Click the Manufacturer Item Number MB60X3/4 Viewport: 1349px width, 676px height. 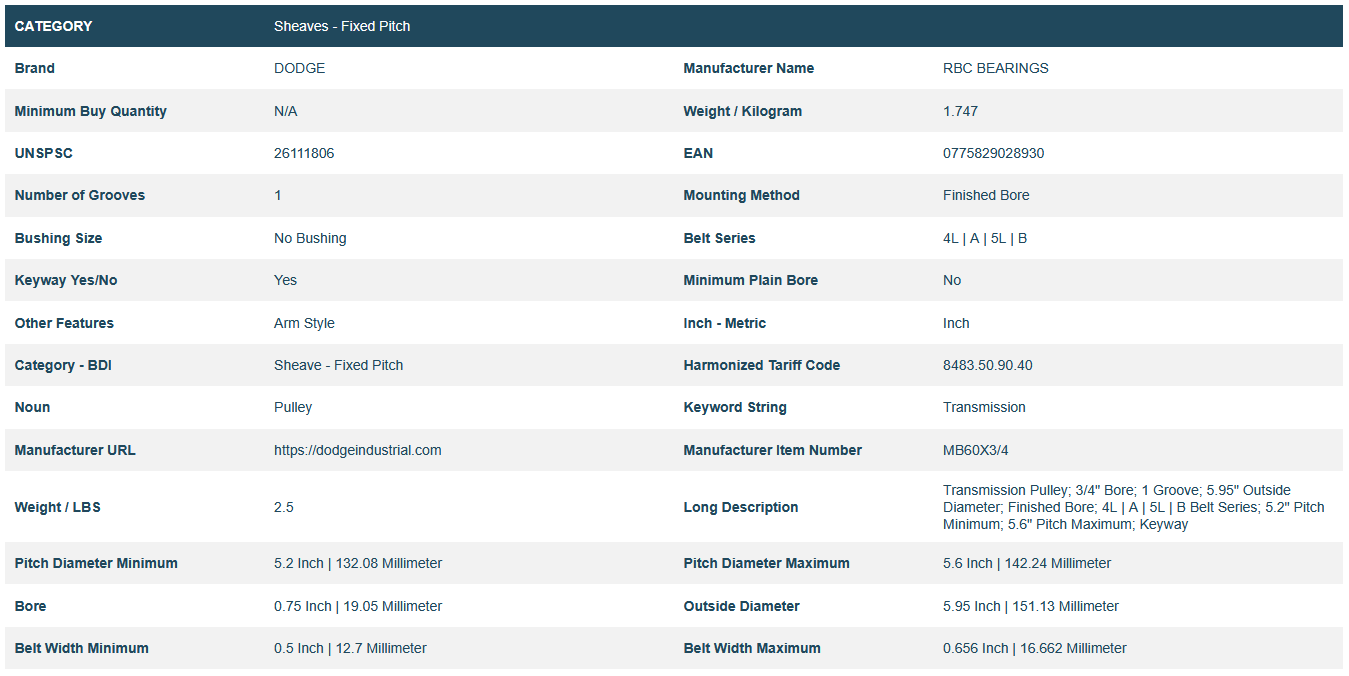point(975,450)
